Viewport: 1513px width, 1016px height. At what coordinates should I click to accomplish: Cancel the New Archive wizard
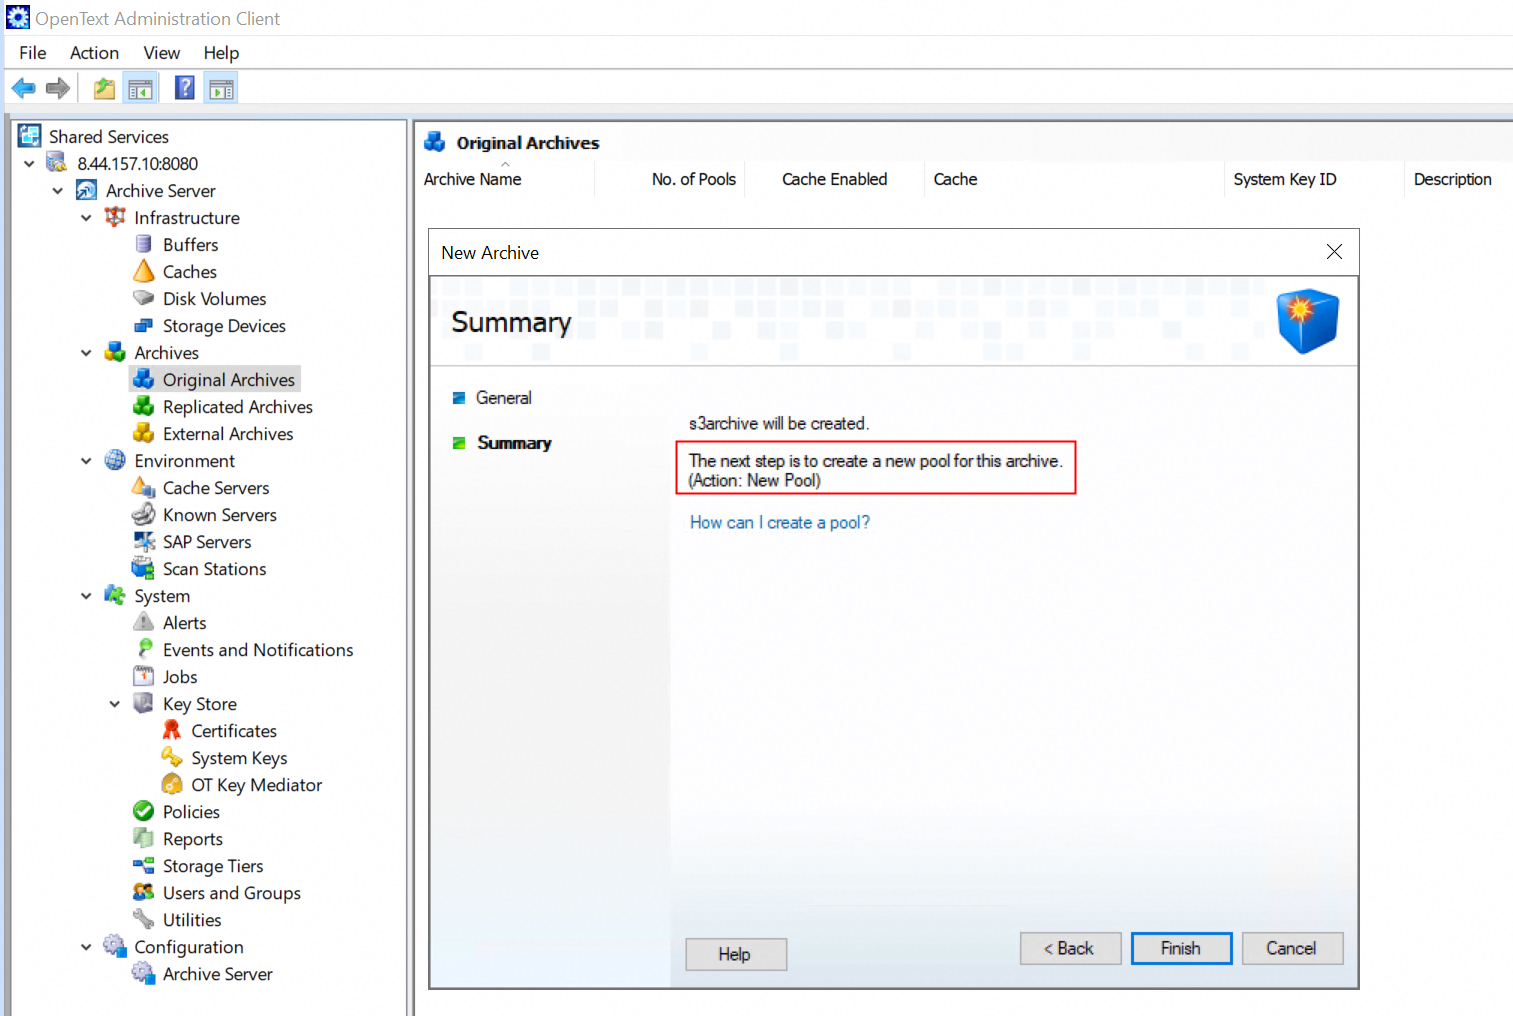[1292, 948]
